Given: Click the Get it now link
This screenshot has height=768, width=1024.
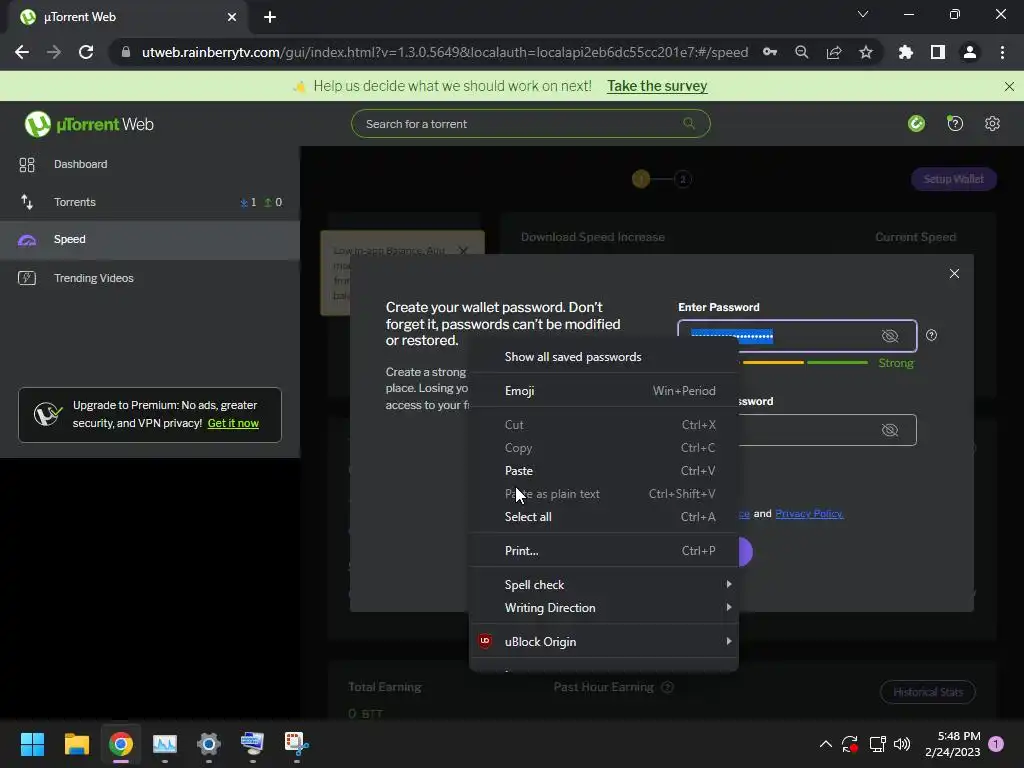Looking at the screenshot, I should [233, 423].
